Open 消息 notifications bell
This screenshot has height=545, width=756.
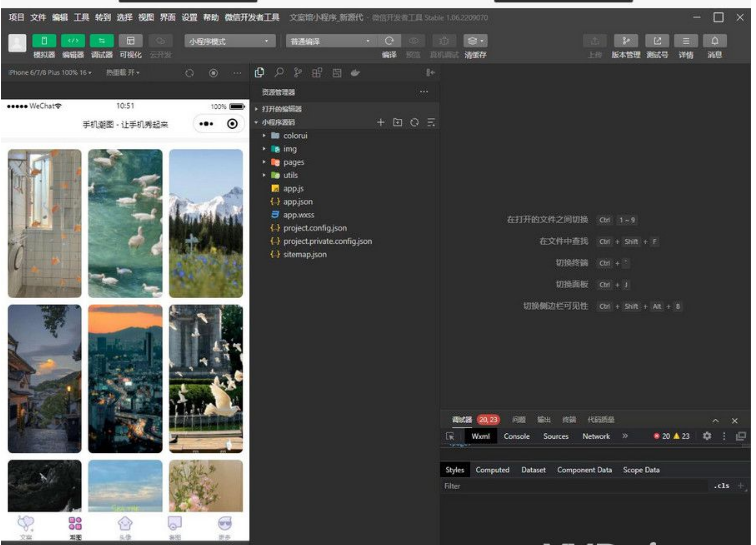coord(715,41)
